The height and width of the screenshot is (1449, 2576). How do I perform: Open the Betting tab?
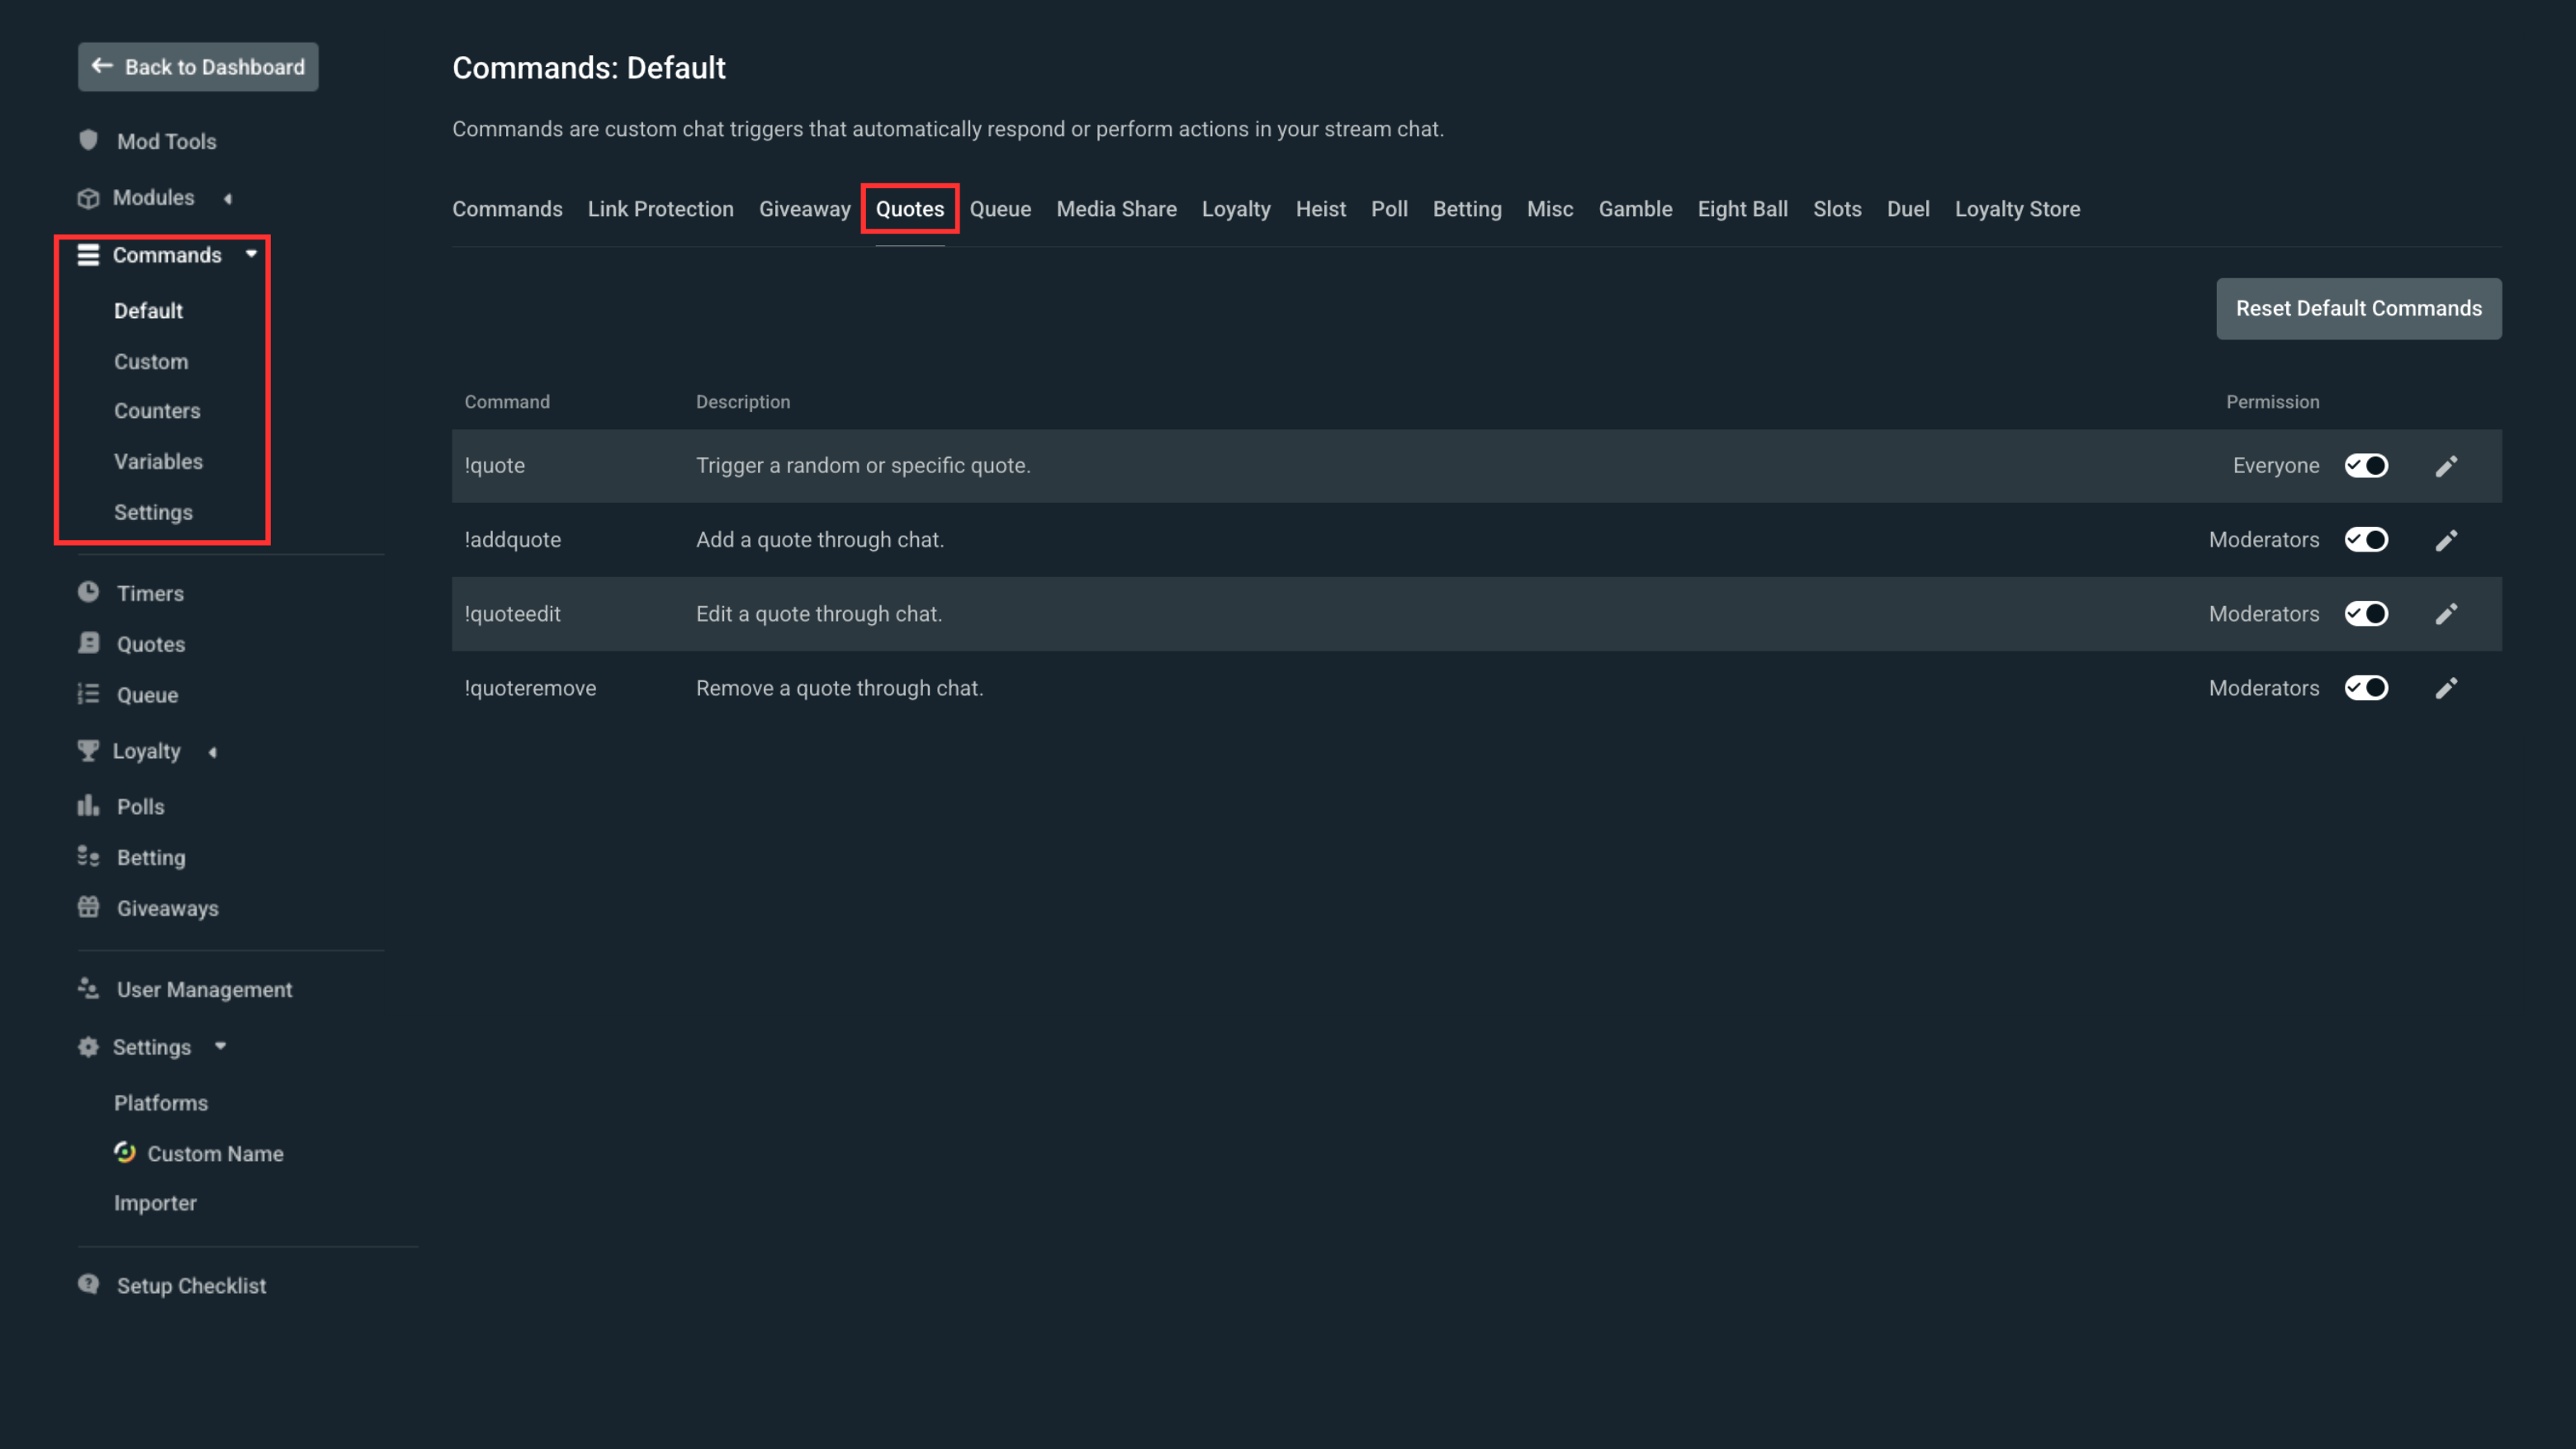(1467, 209)
